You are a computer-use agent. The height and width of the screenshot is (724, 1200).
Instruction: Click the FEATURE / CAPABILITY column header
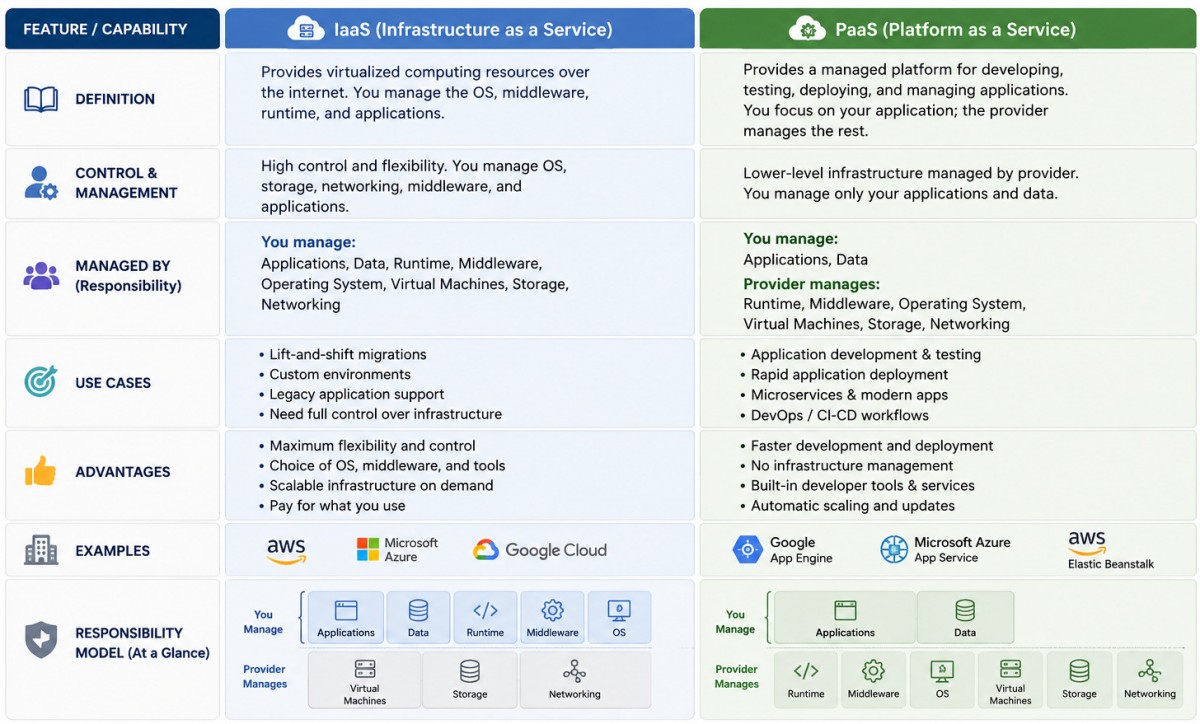click(x=112, y=29)
